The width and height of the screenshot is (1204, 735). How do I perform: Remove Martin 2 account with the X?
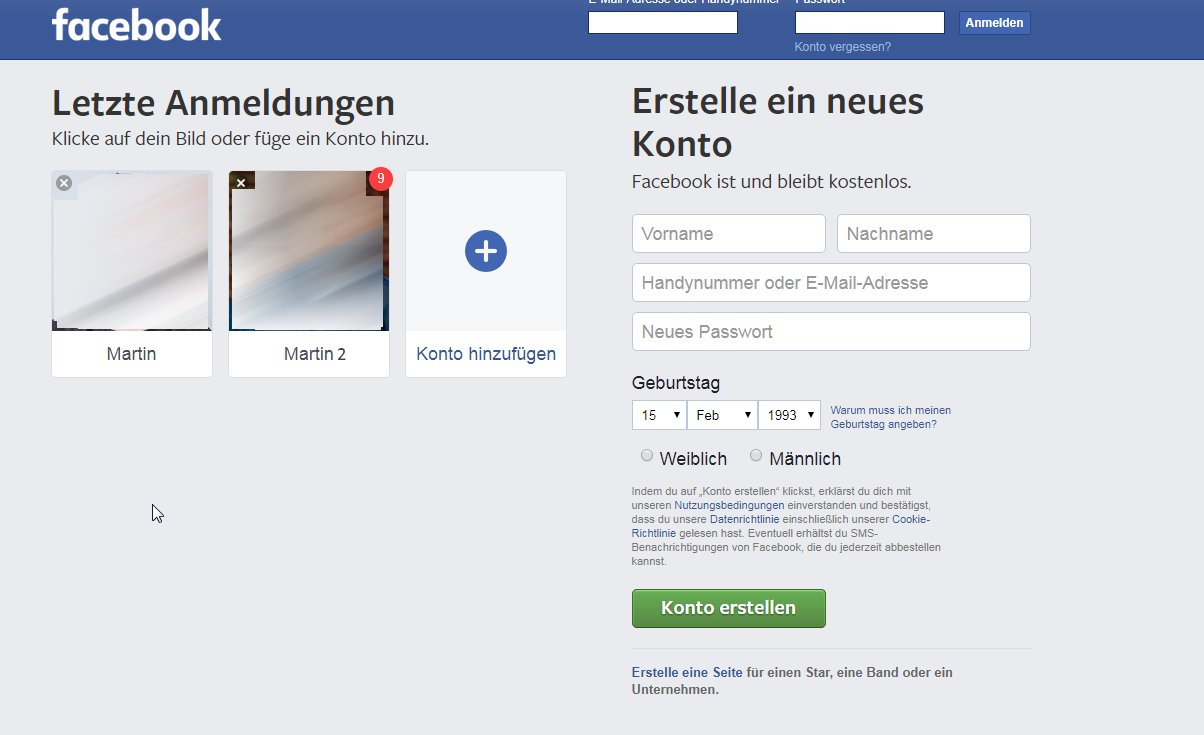coord(241,183)
